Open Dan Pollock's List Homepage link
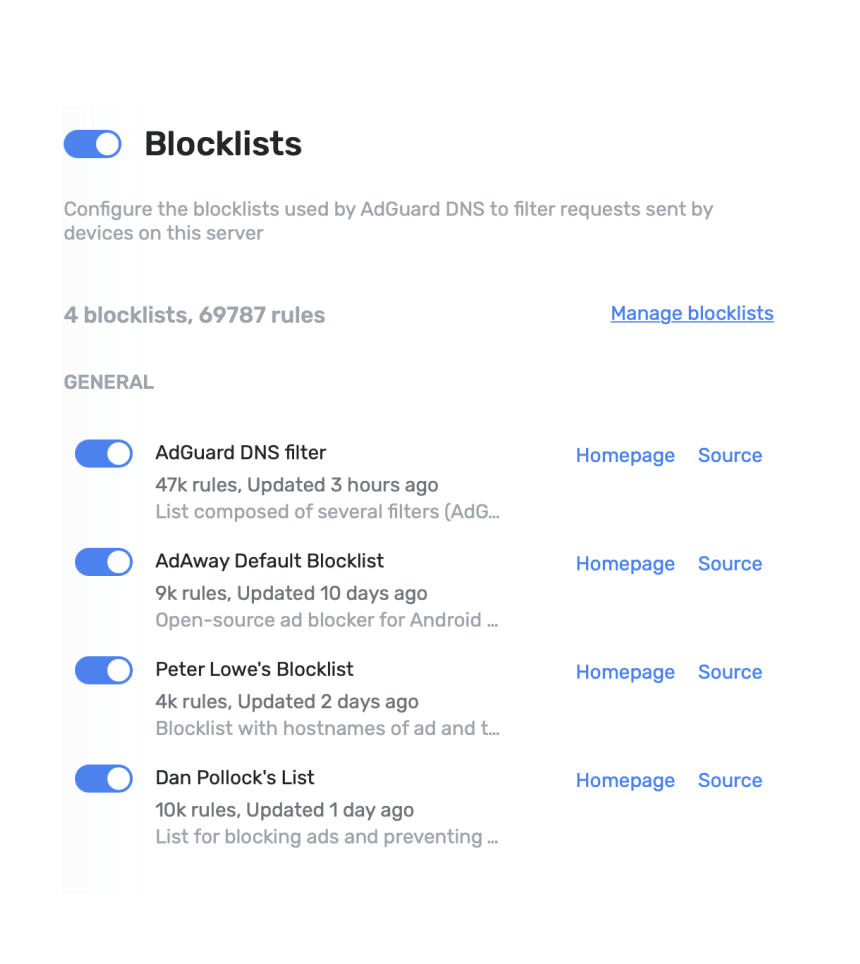This screenshot has width=860, height=964. click(625, 781)
